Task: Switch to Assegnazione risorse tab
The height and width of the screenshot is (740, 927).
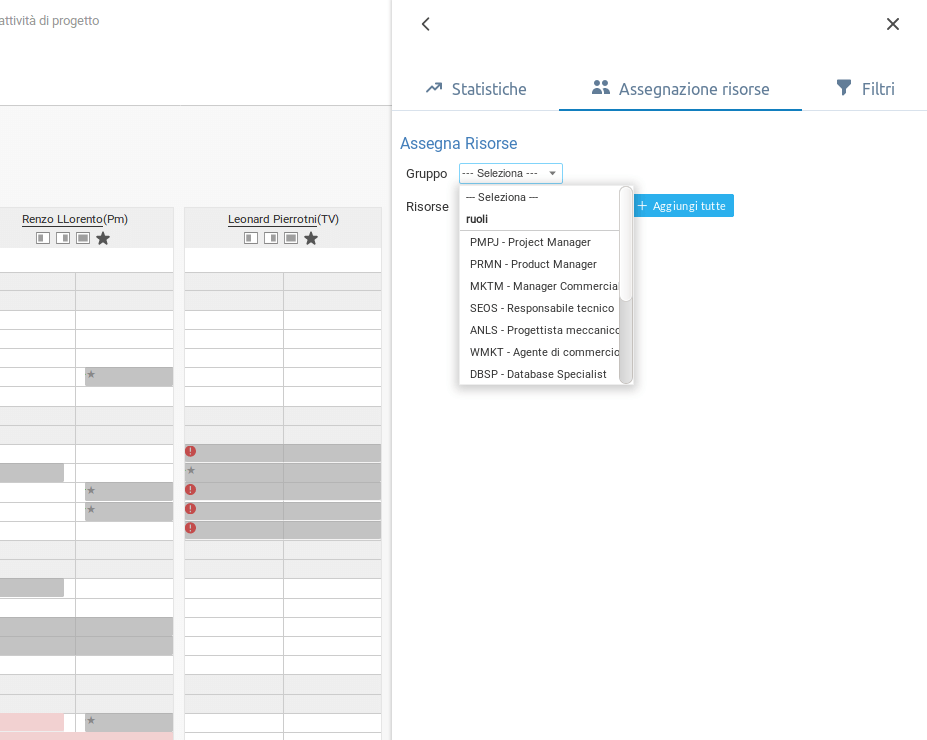Action: [680, 89]
